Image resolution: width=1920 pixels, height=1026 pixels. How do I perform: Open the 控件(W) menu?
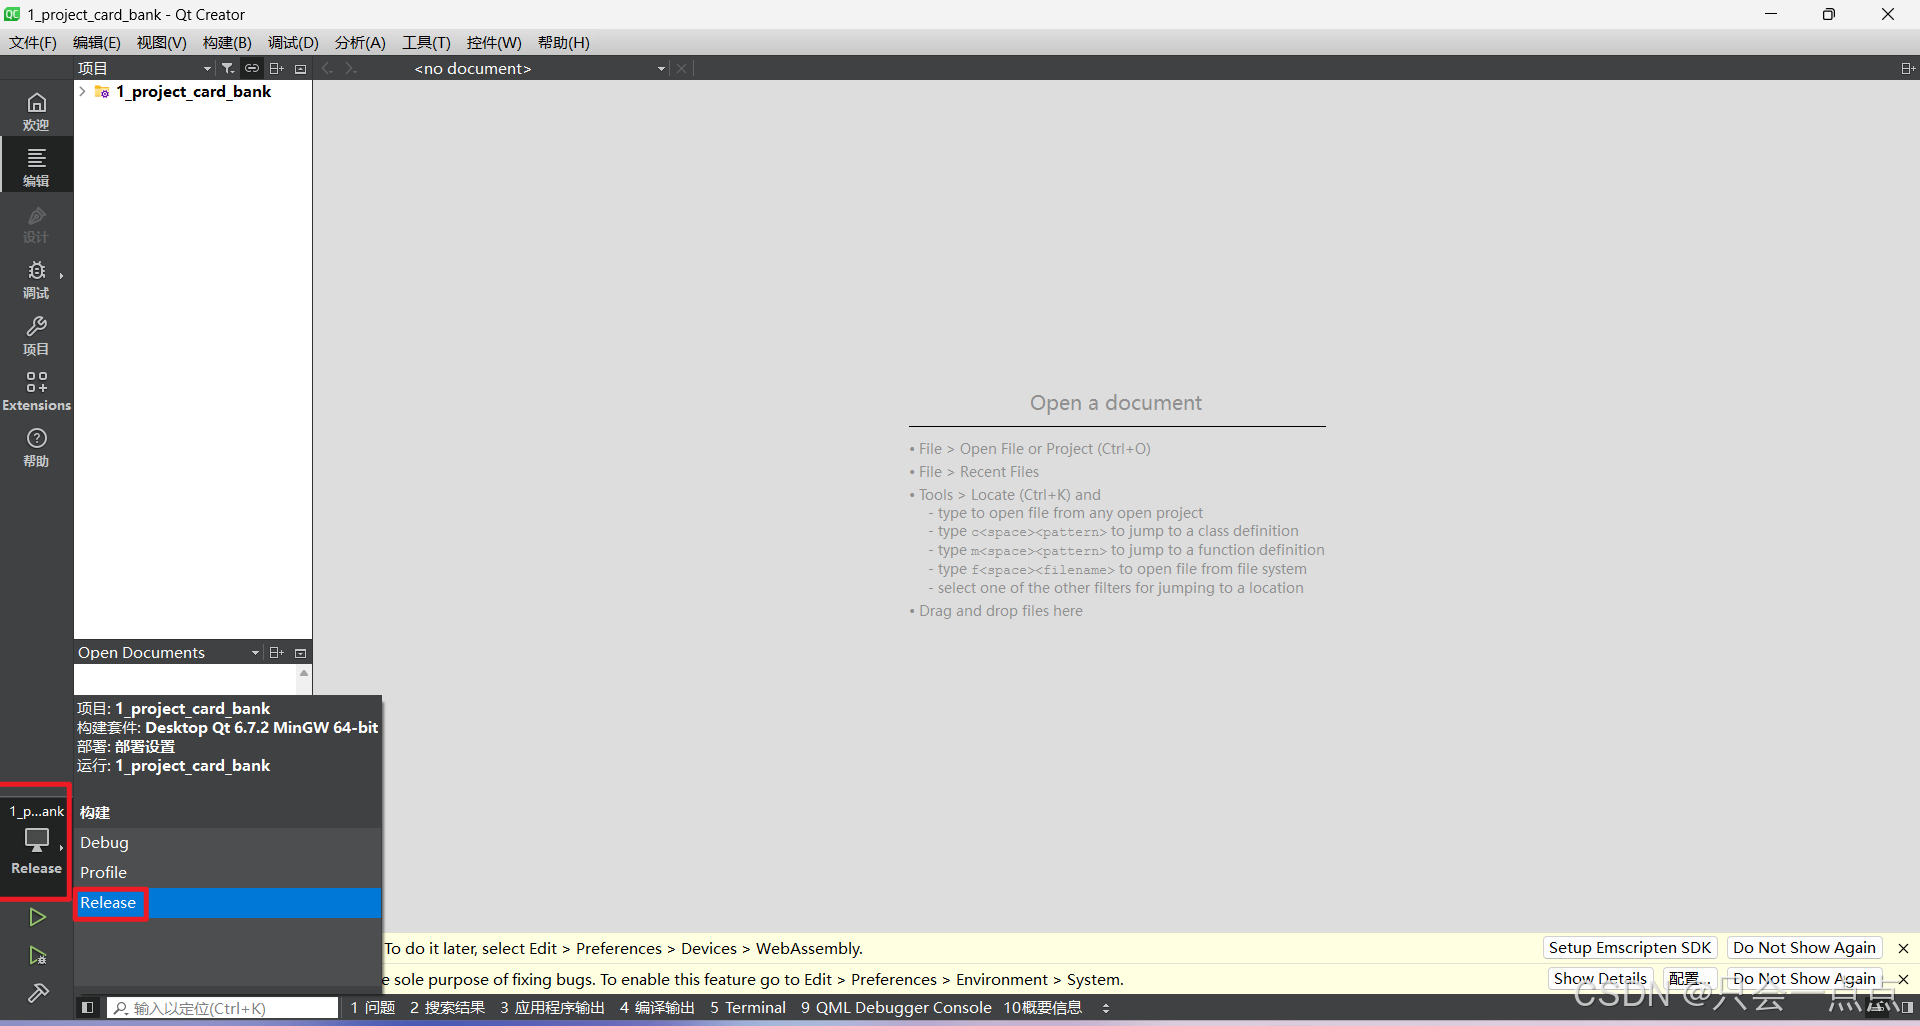[x=494, y=42]
